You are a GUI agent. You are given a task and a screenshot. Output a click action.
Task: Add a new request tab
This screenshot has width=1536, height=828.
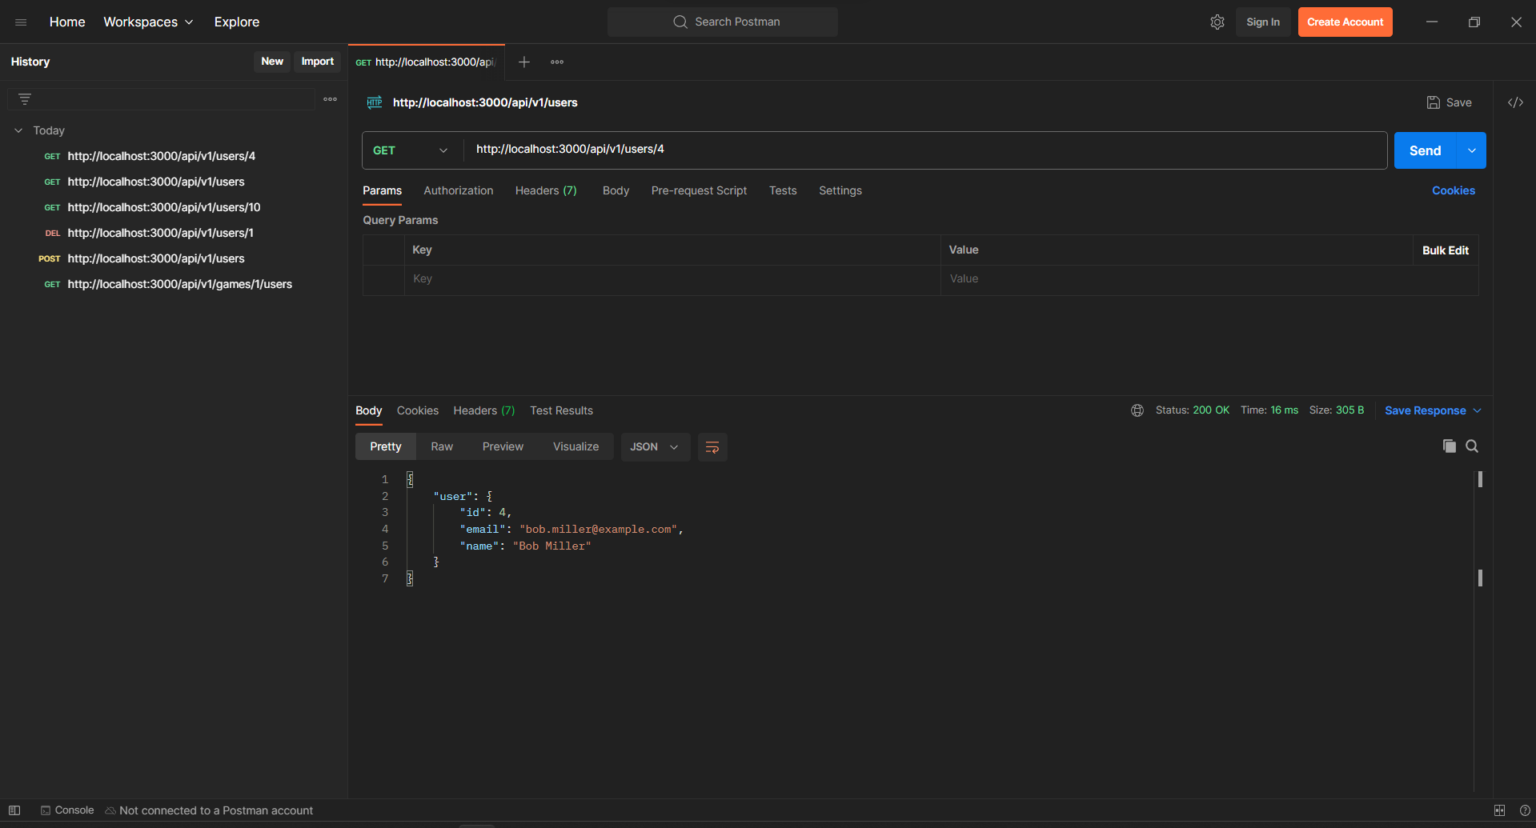(x=524, y=62)
